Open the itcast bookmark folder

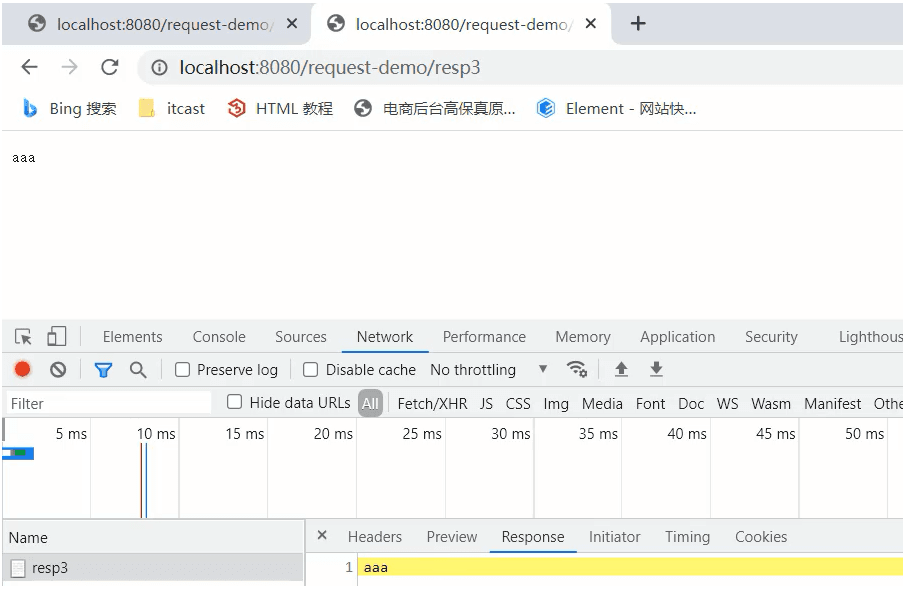click(172, 109)
